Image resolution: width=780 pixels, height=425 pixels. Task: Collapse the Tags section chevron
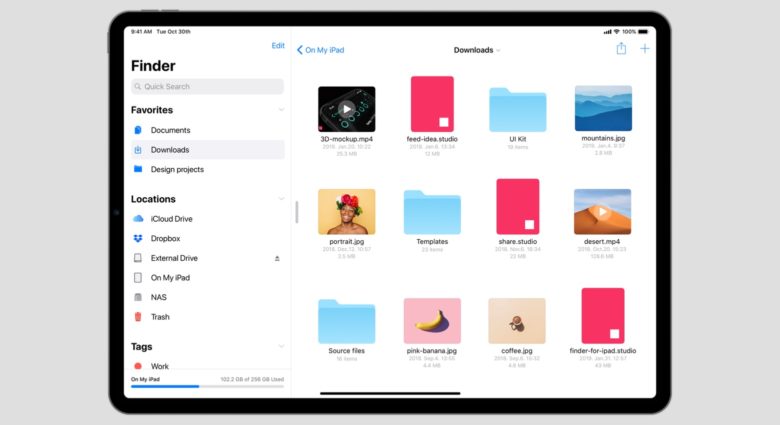tap(281, 346)
